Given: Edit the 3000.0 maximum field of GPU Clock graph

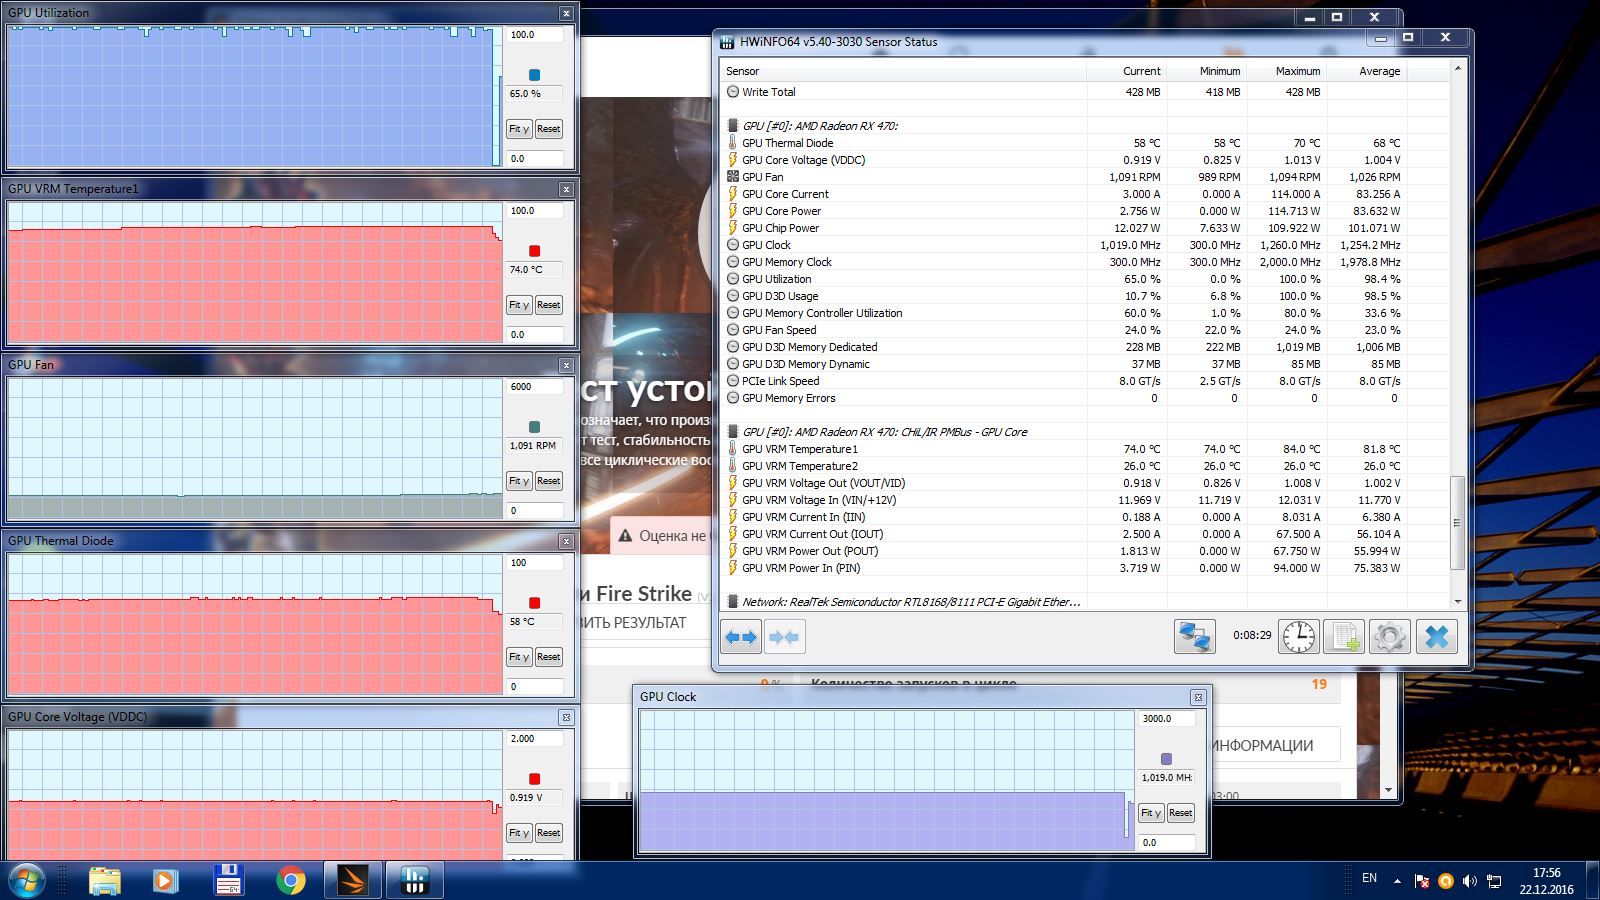Looking at the screenshot, I should pyautogui.click(x=1167, y=719).
